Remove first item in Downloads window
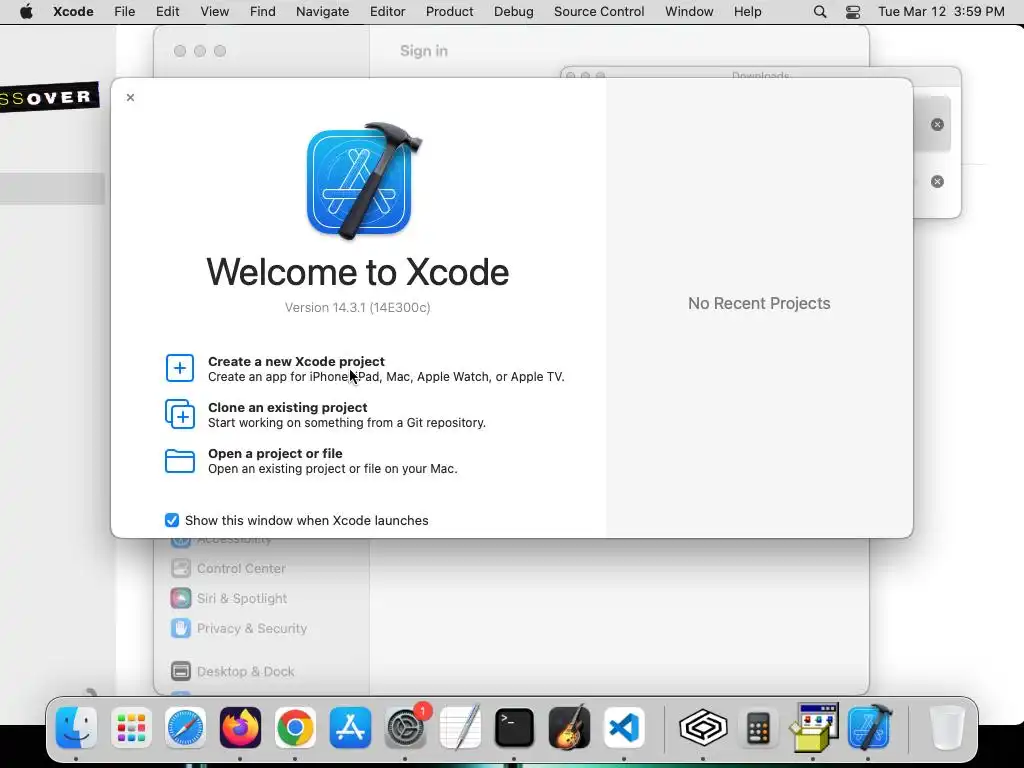1024x768 pixels. coord(937,125)
